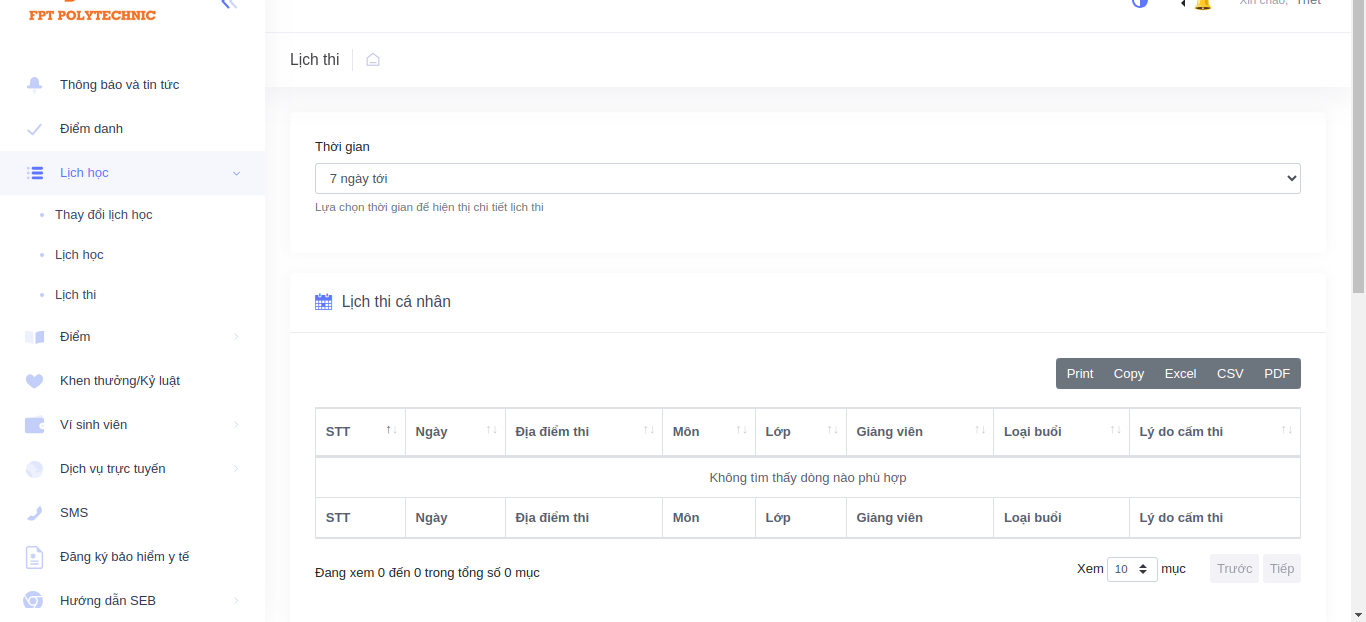Click the calendar icon beside Lịch thi cá nhân
The image size is (1366, 622).
click(x=323, y=302)
